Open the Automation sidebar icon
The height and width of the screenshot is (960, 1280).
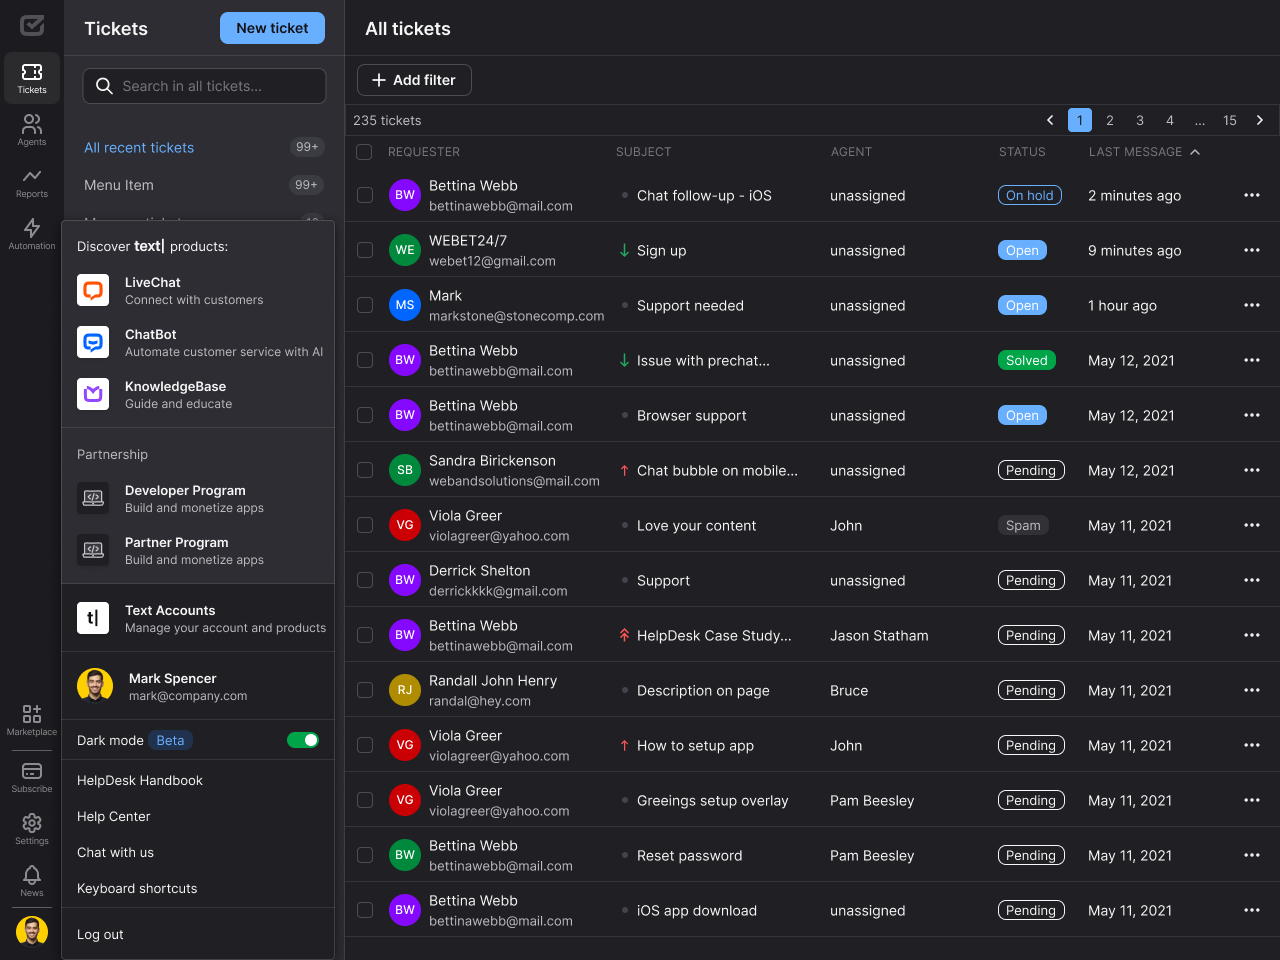click(32, 234)
